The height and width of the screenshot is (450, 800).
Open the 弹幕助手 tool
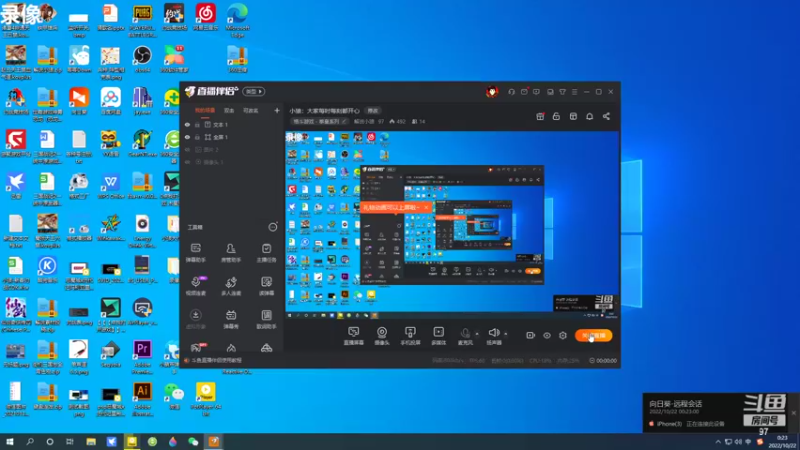pyautogui.click(x=195, y=253)
